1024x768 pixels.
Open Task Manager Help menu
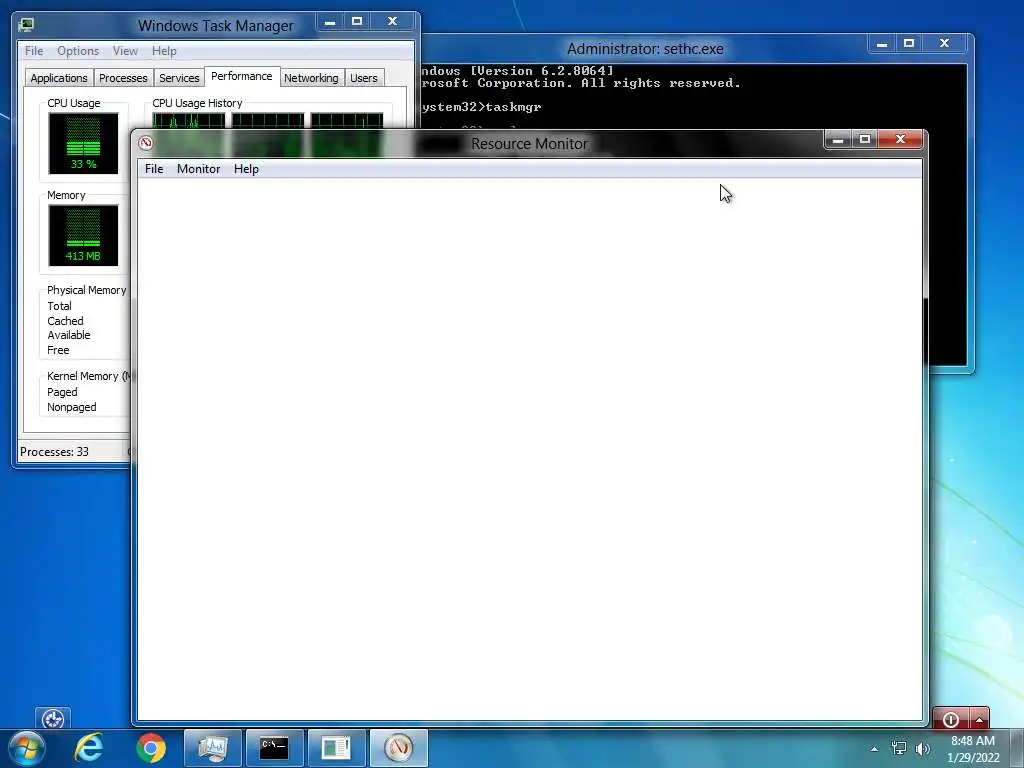tap(164, 51)
